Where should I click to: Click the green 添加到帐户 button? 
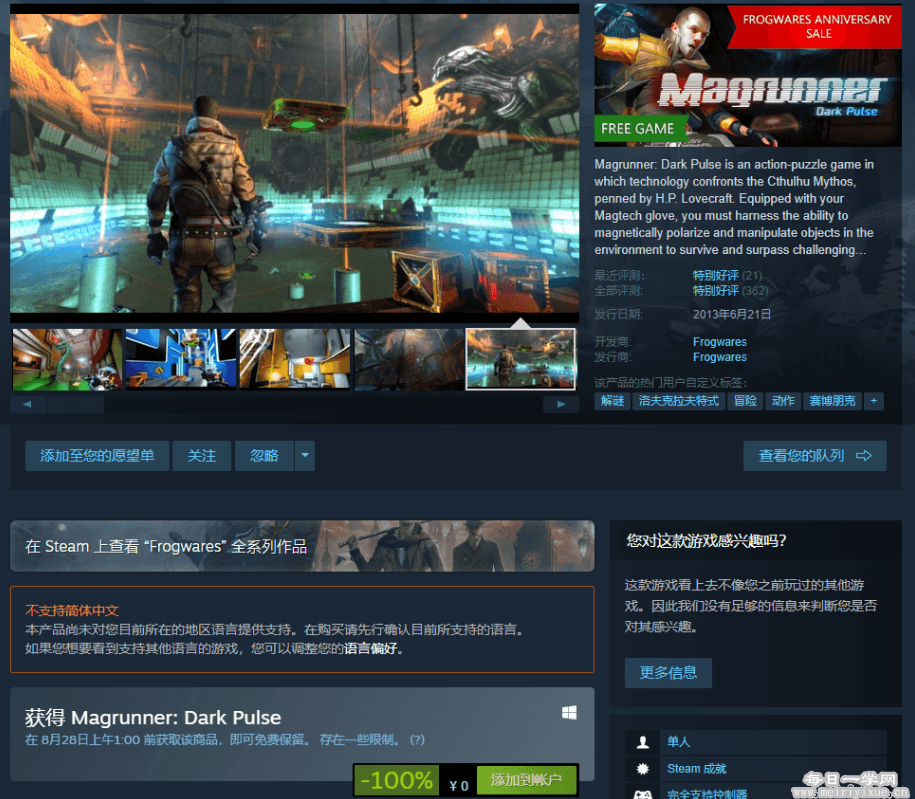pyautogui.click(x=526, y=780)
